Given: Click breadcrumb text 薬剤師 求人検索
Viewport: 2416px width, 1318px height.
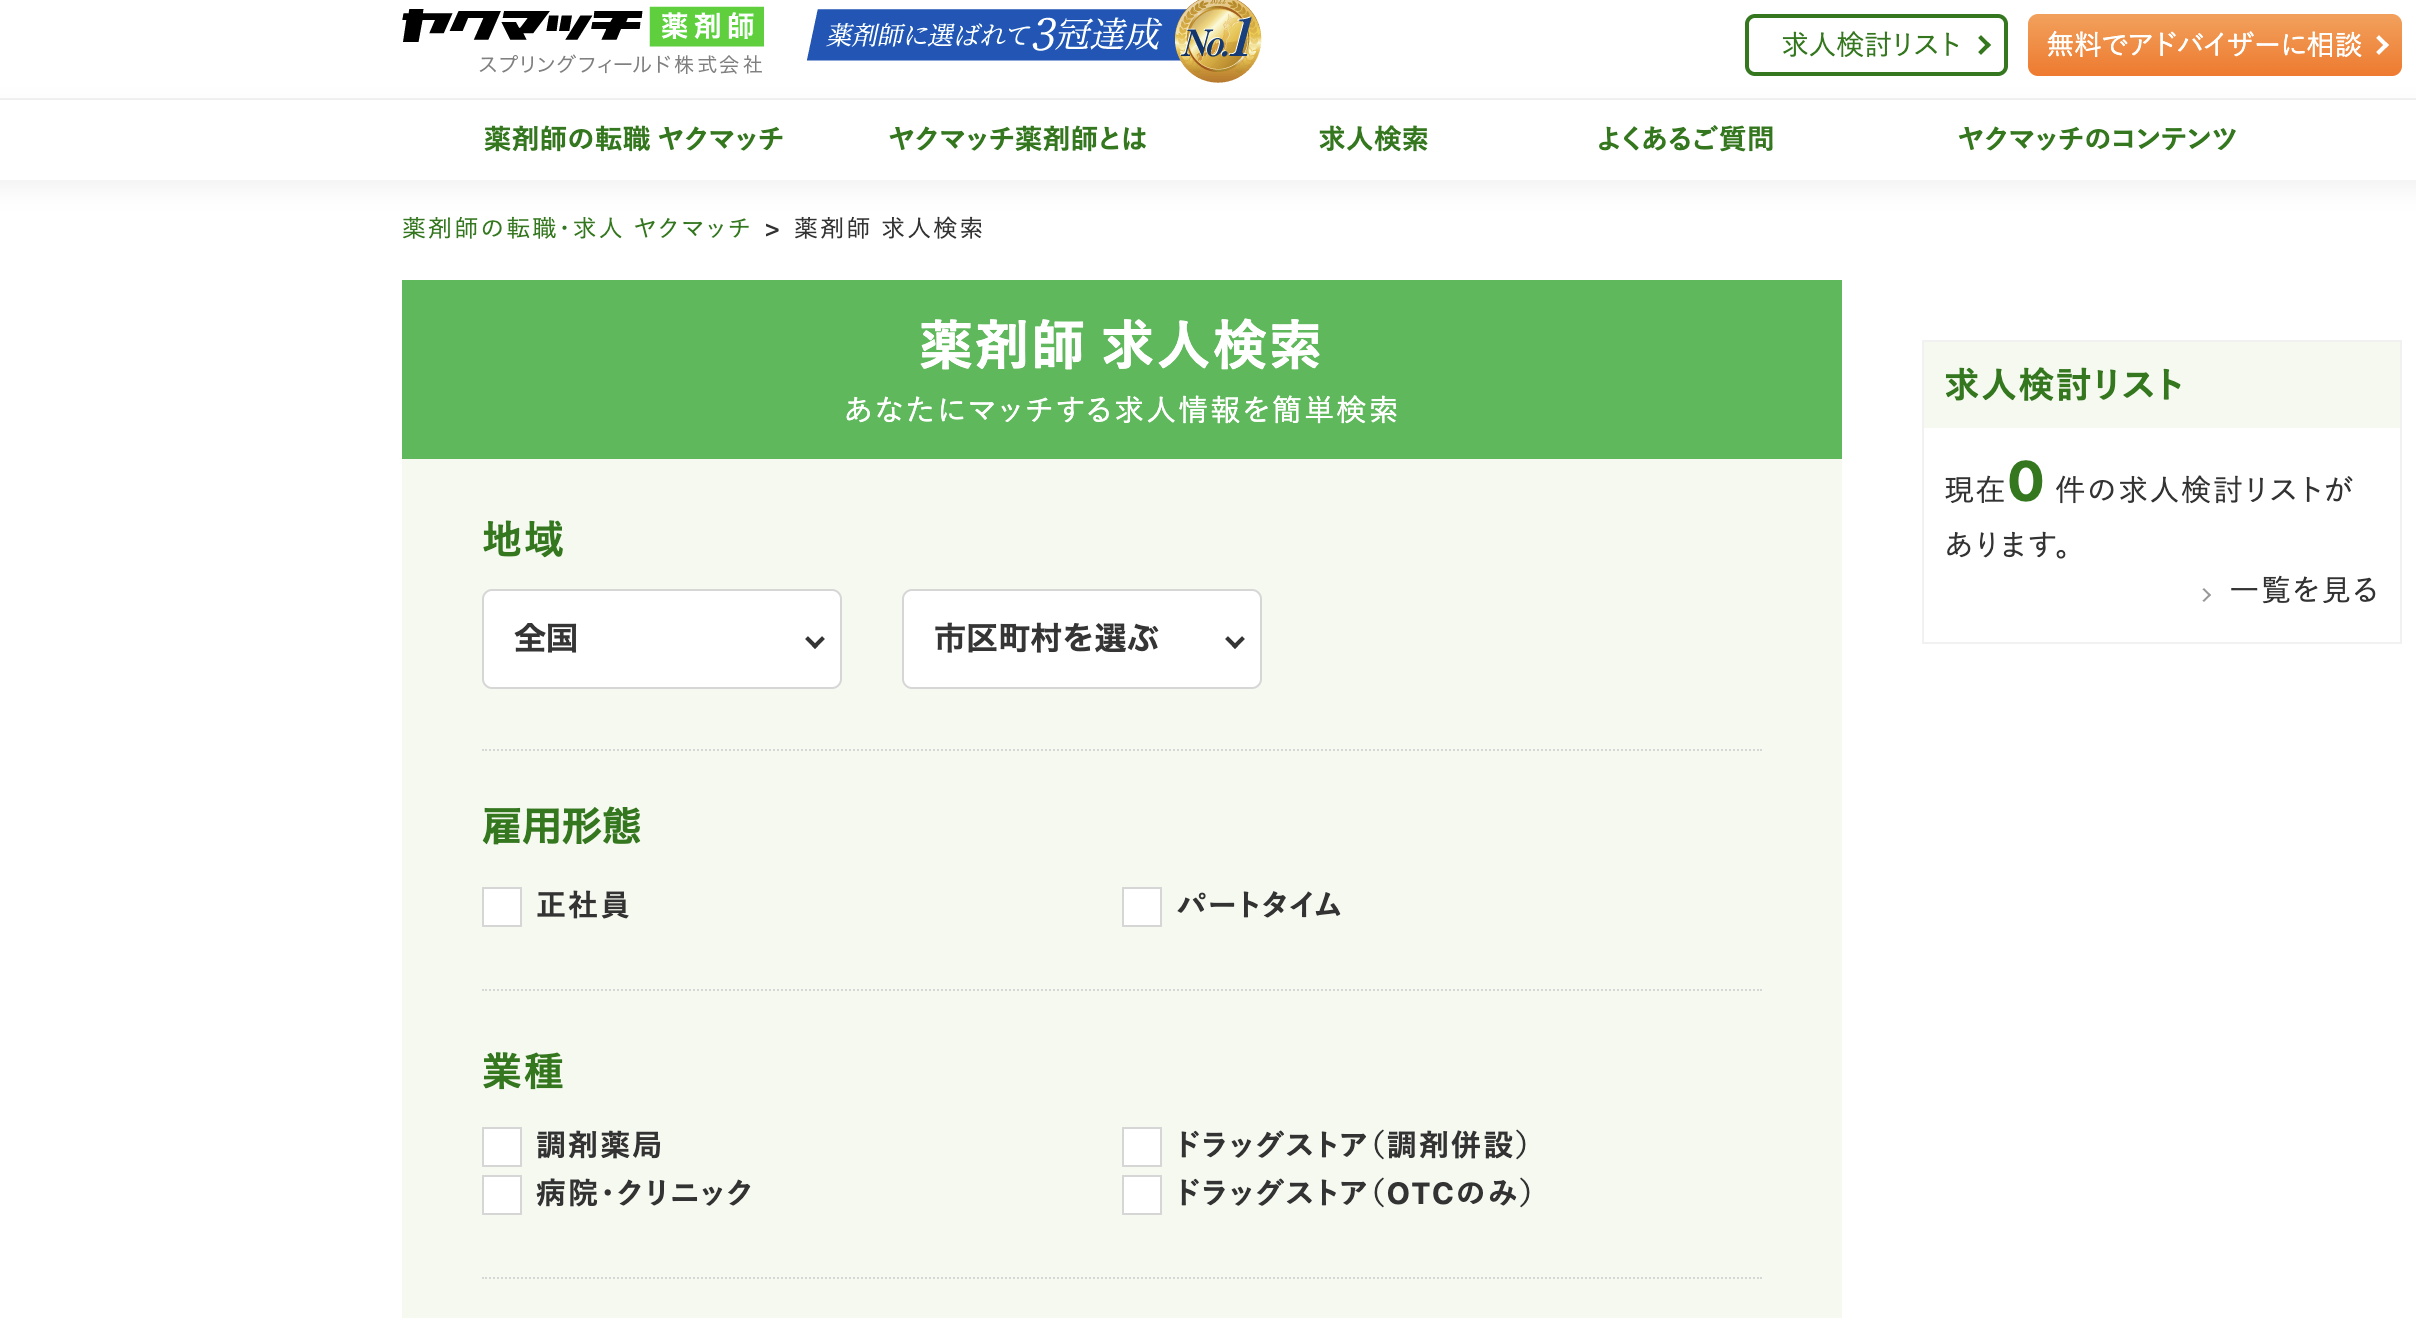Looking at the screenshot, I should 888,228.
